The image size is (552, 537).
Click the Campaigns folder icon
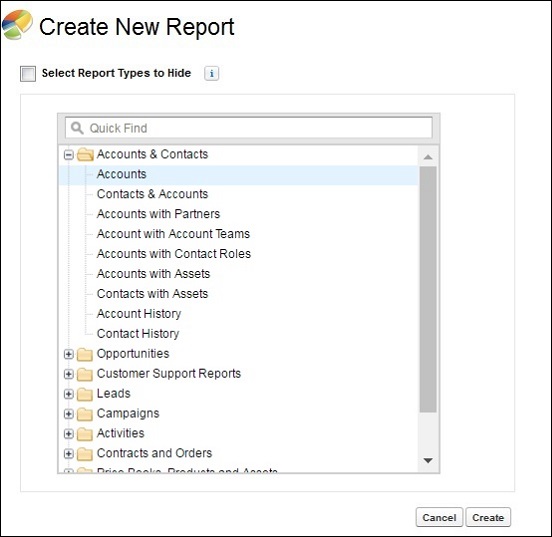tap(85, 414)
